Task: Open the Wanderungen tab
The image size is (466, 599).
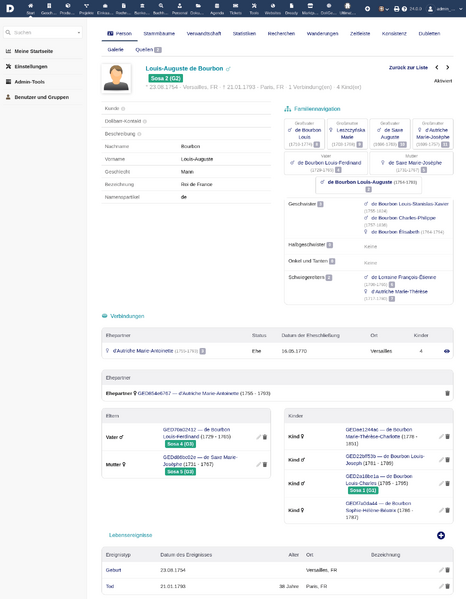Action: point(323,34)
